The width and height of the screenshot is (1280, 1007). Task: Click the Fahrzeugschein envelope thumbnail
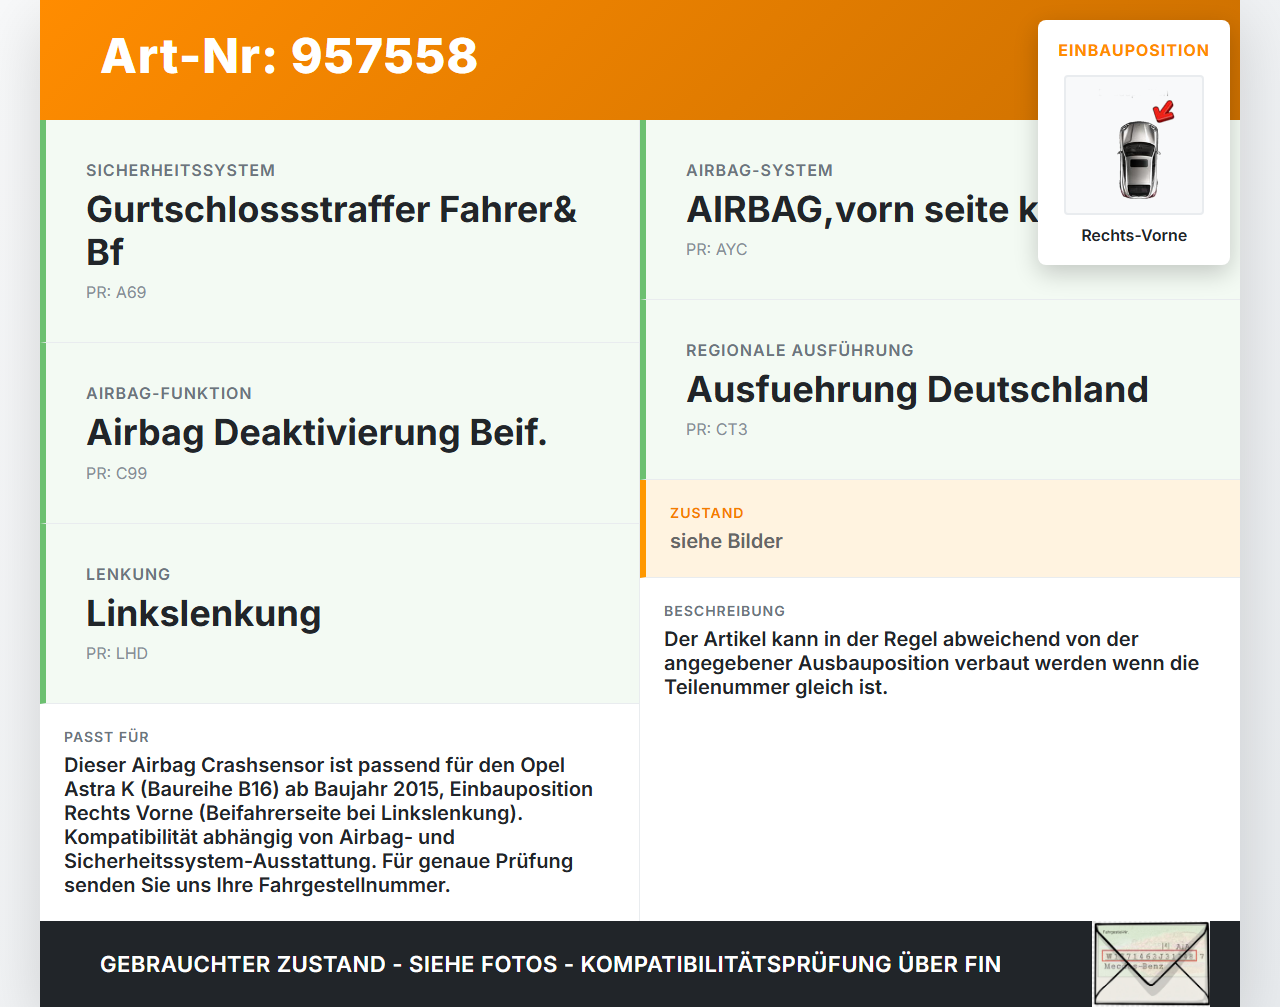click(x=1151, y=961)
